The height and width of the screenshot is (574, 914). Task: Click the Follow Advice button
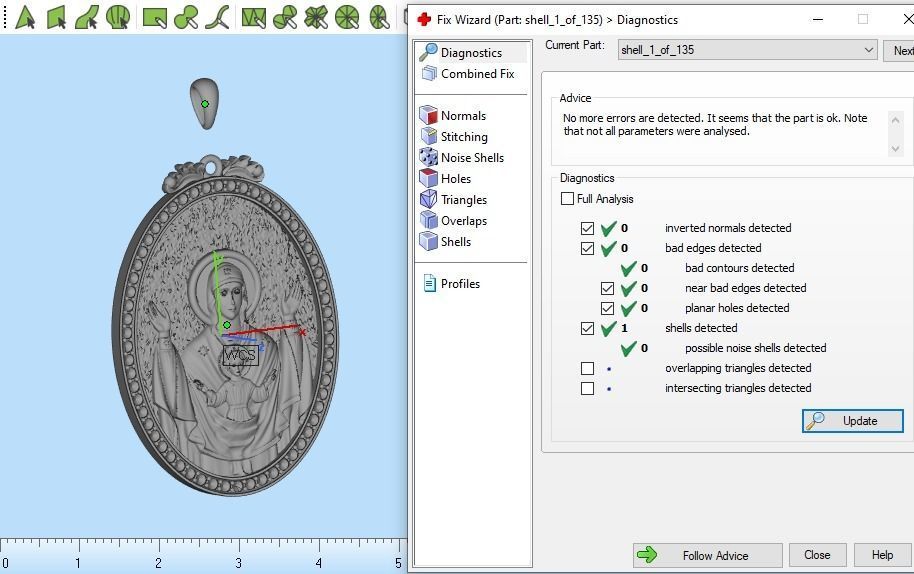(708, 555)
